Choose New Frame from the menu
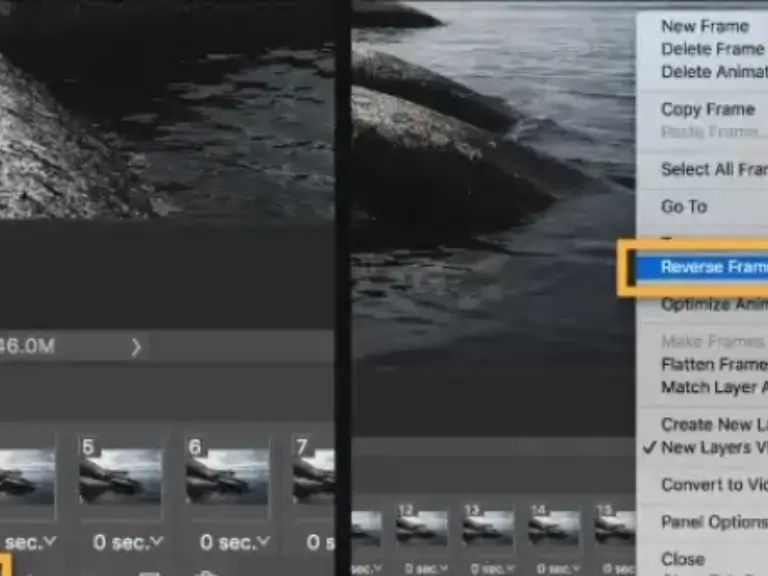This screenshot has height=576, width=768. click(705, 26)
